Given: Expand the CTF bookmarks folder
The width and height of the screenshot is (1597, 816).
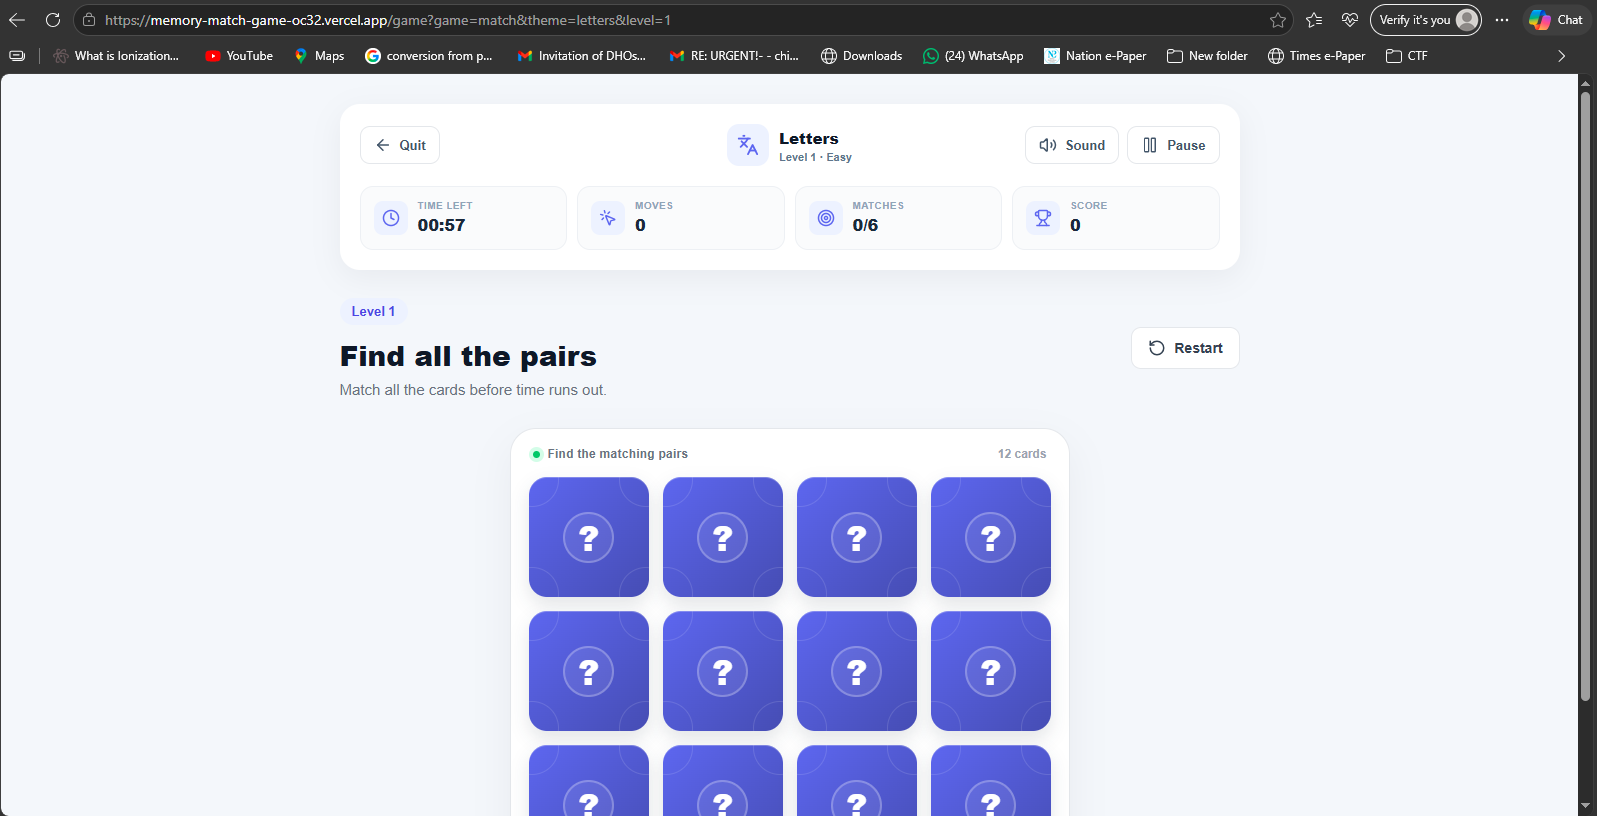Looking at the screenshot, I should (x=1406, y=56).
